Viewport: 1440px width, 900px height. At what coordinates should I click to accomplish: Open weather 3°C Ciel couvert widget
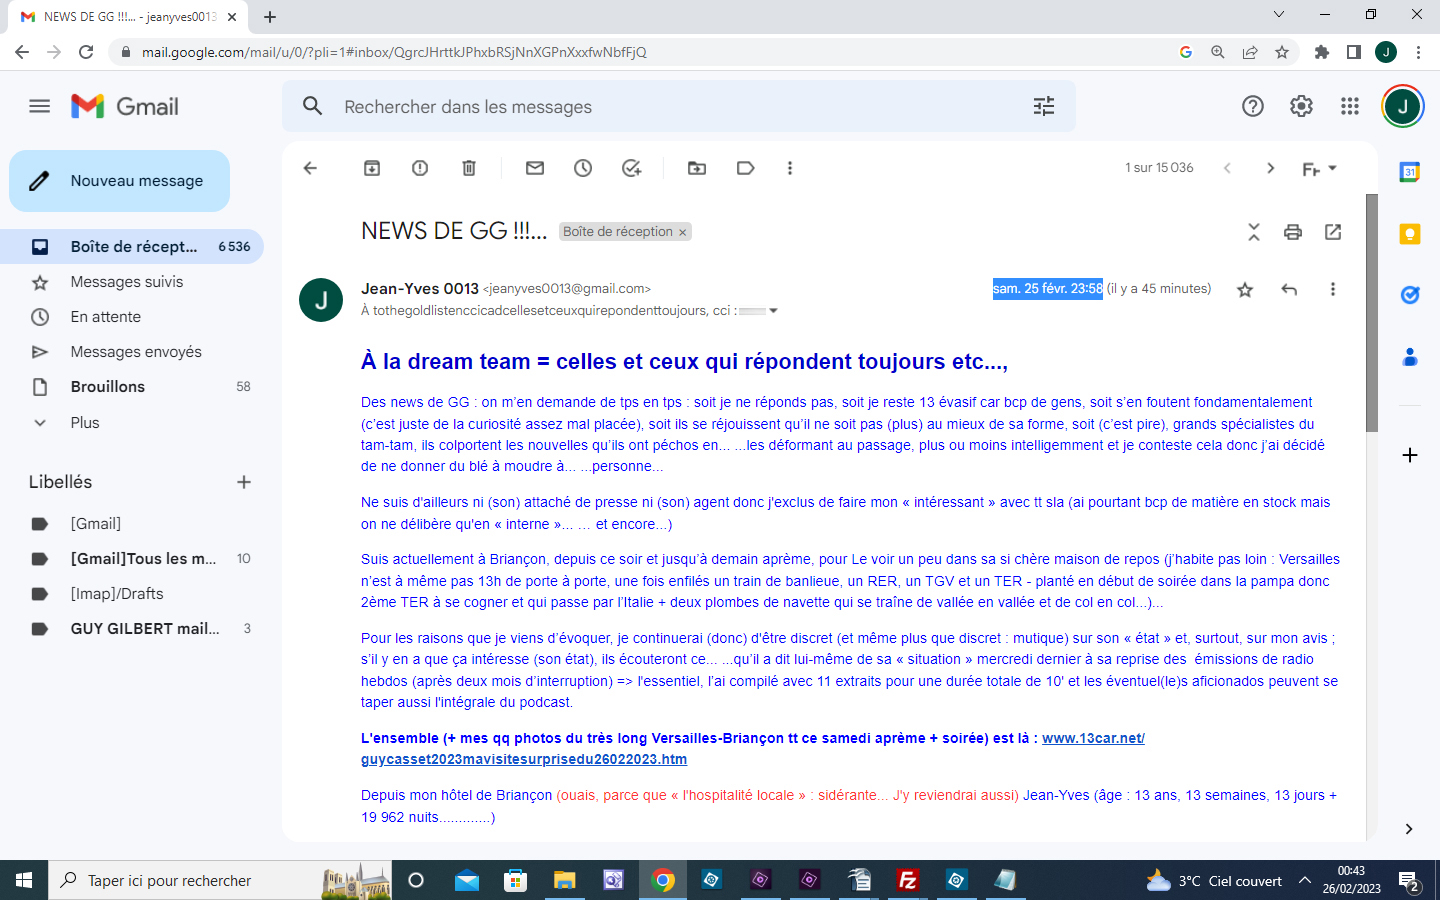point(1215,881)
